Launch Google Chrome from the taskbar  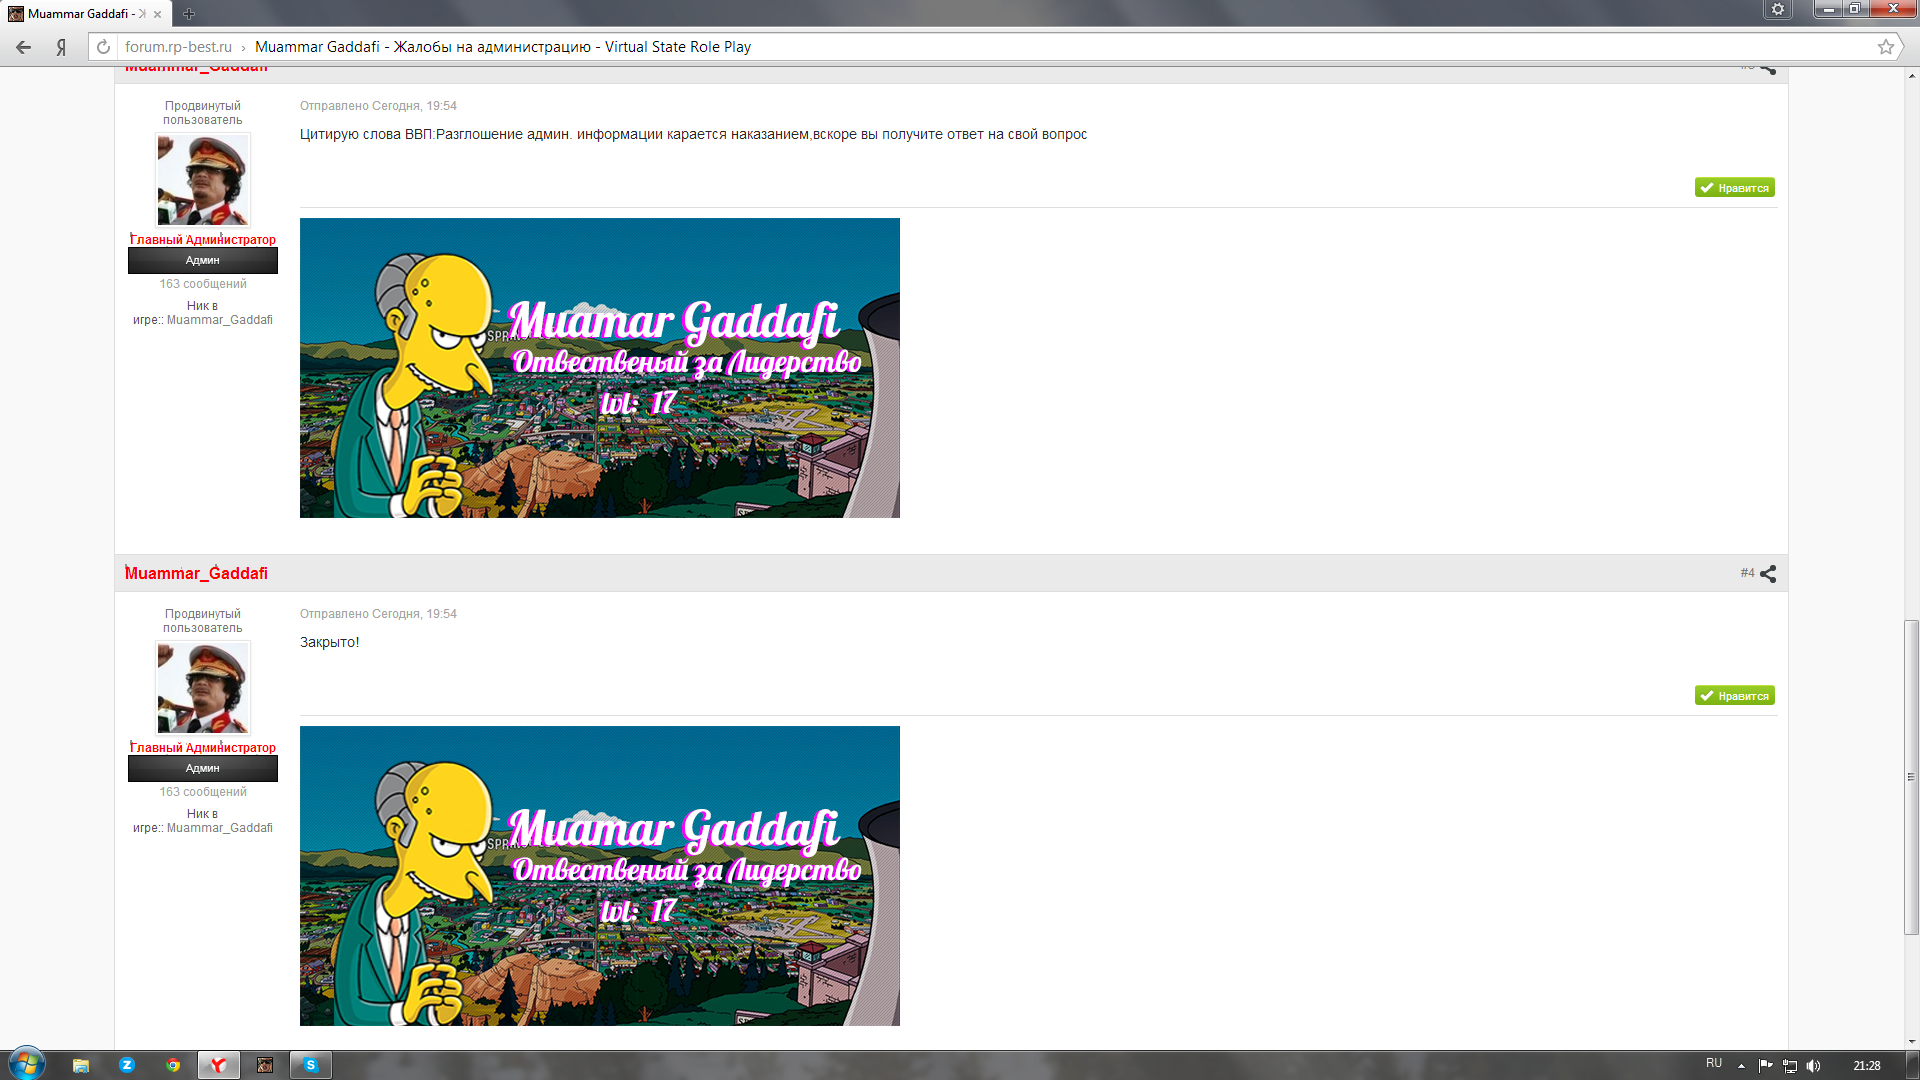click(173, 1065)
